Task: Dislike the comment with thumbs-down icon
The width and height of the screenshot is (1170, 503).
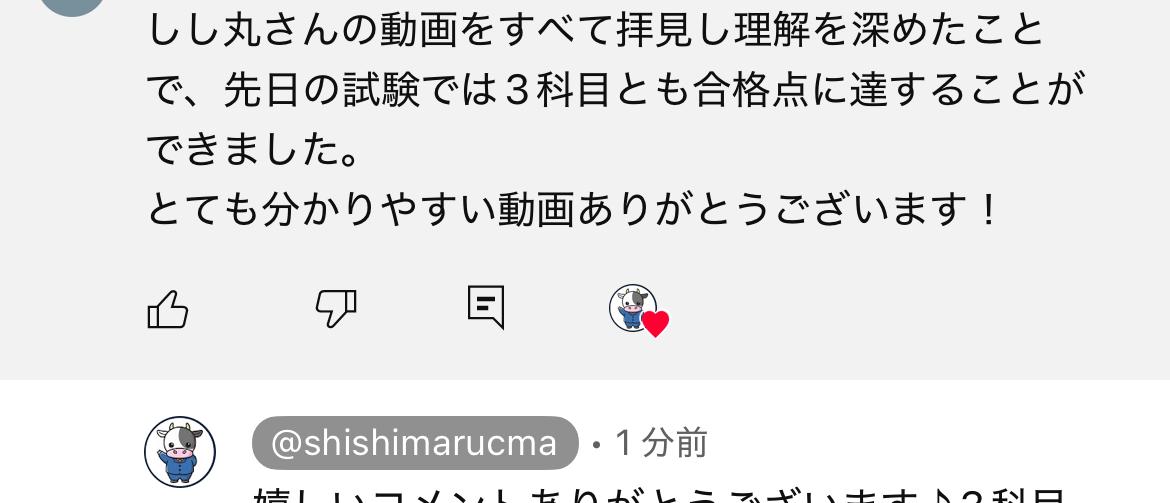Action: pos(336,309)
